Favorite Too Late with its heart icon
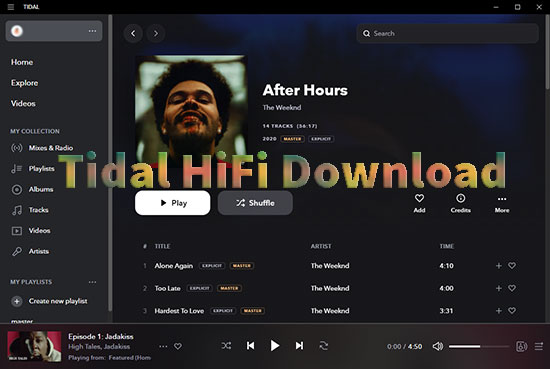The image size is (550, 369). [512, 288]
